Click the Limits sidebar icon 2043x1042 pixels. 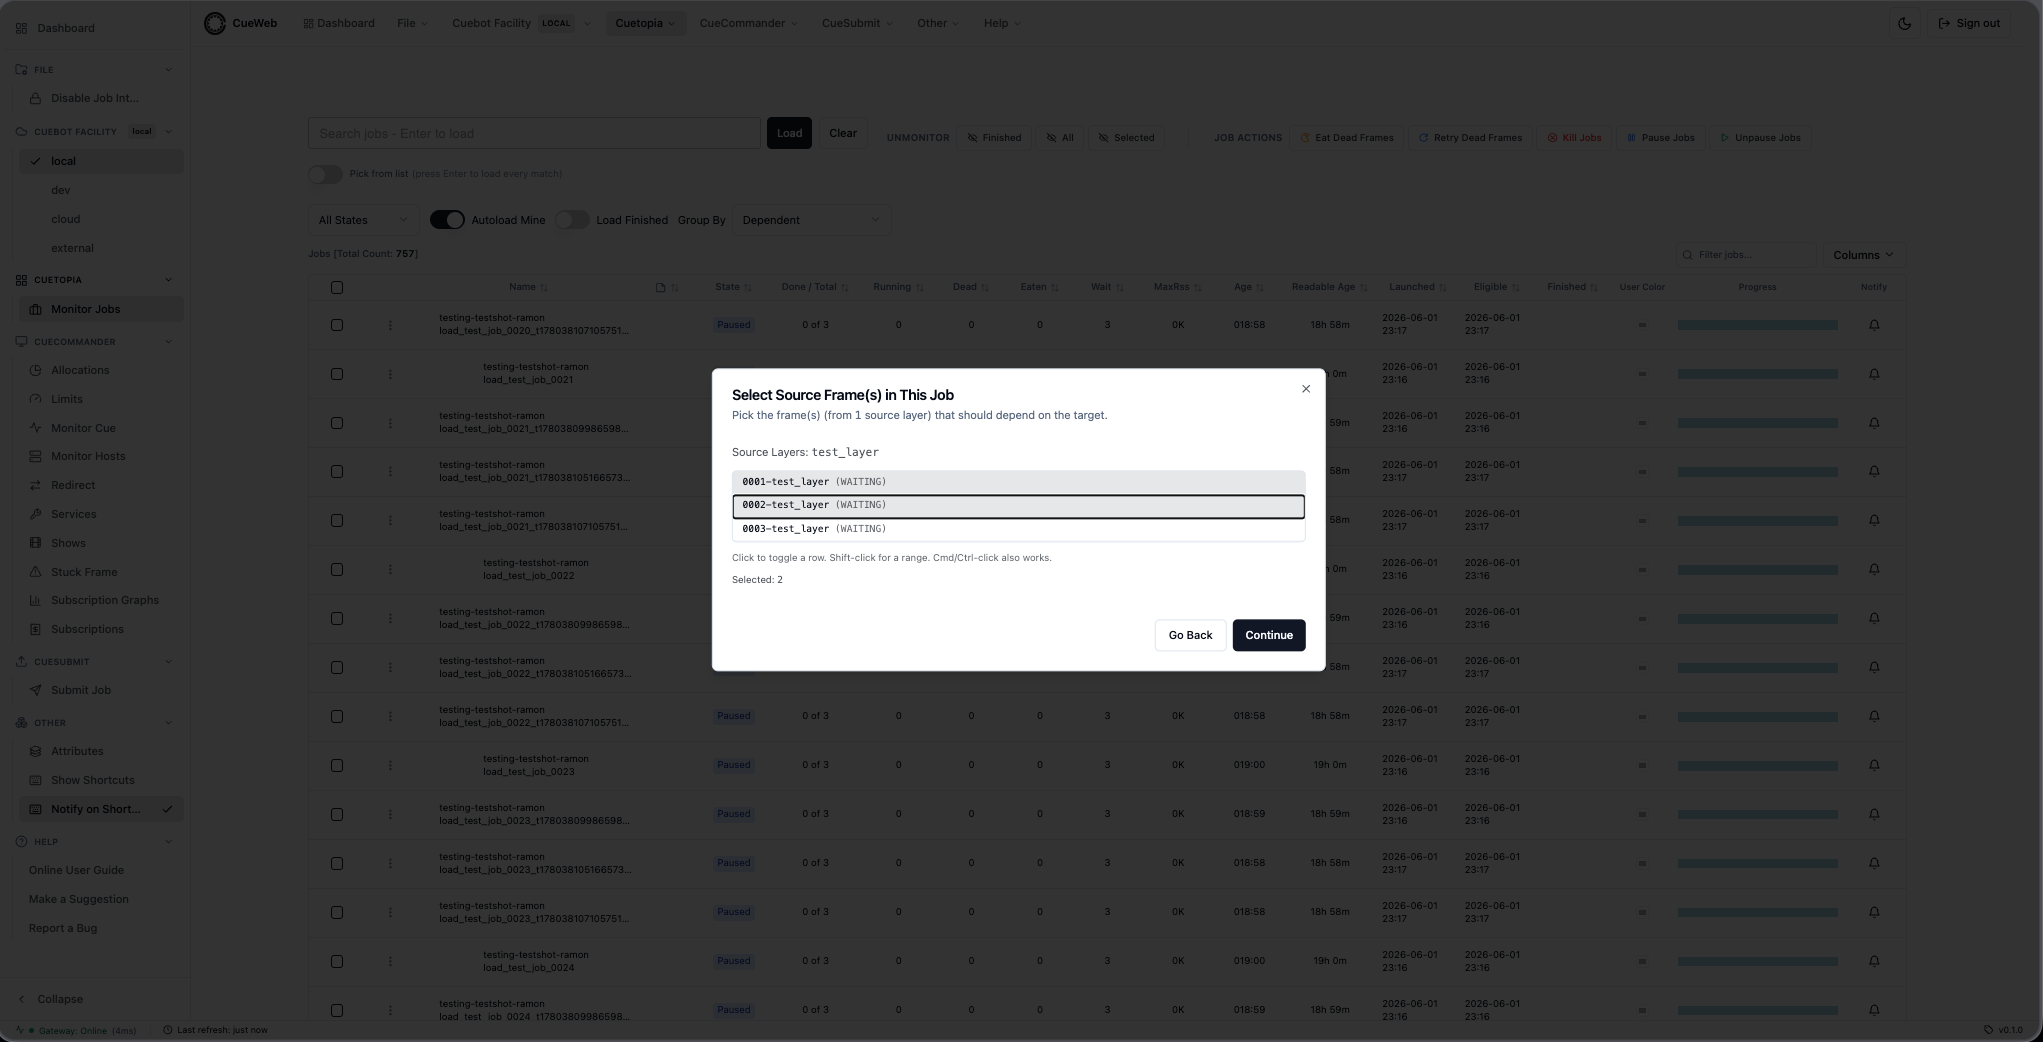click(x=36, y=399)
